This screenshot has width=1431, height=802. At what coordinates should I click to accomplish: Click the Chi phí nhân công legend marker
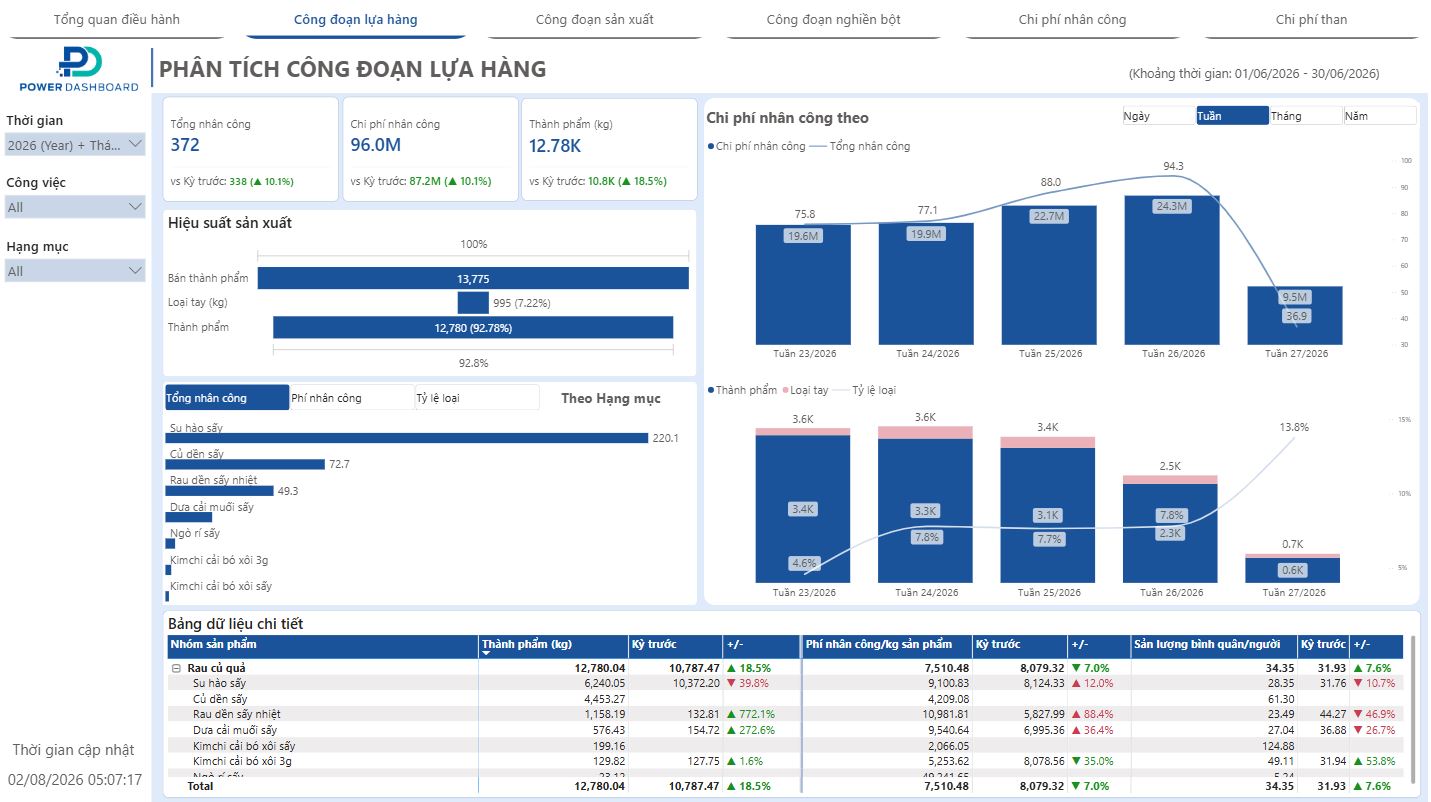(710, 146)
